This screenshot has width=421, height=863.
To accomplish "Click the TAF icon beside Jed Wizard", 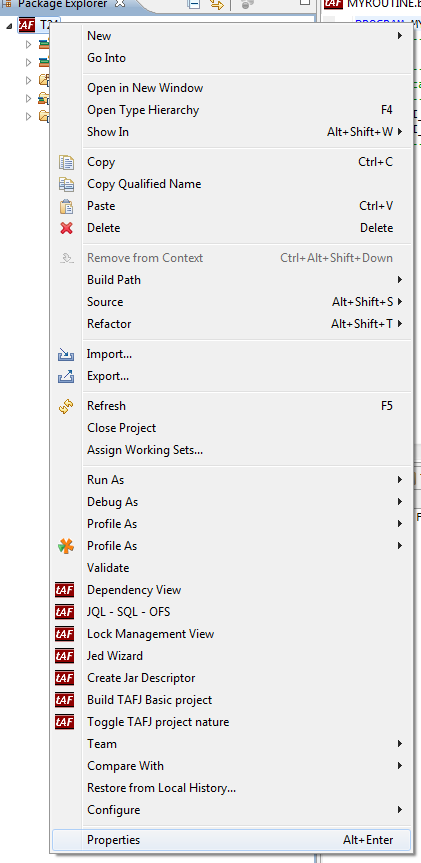I will pyautogui.click(x=64, y=656).
